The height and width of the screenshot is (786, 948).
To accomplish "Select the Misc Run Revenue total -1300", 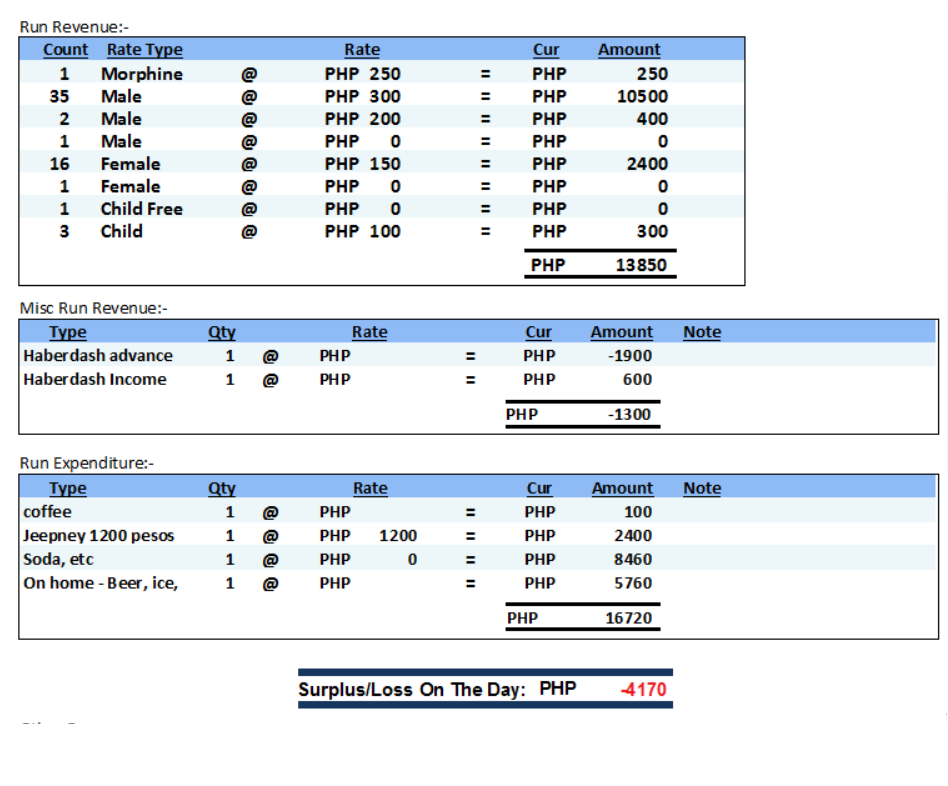I will [x=629, y=414].
